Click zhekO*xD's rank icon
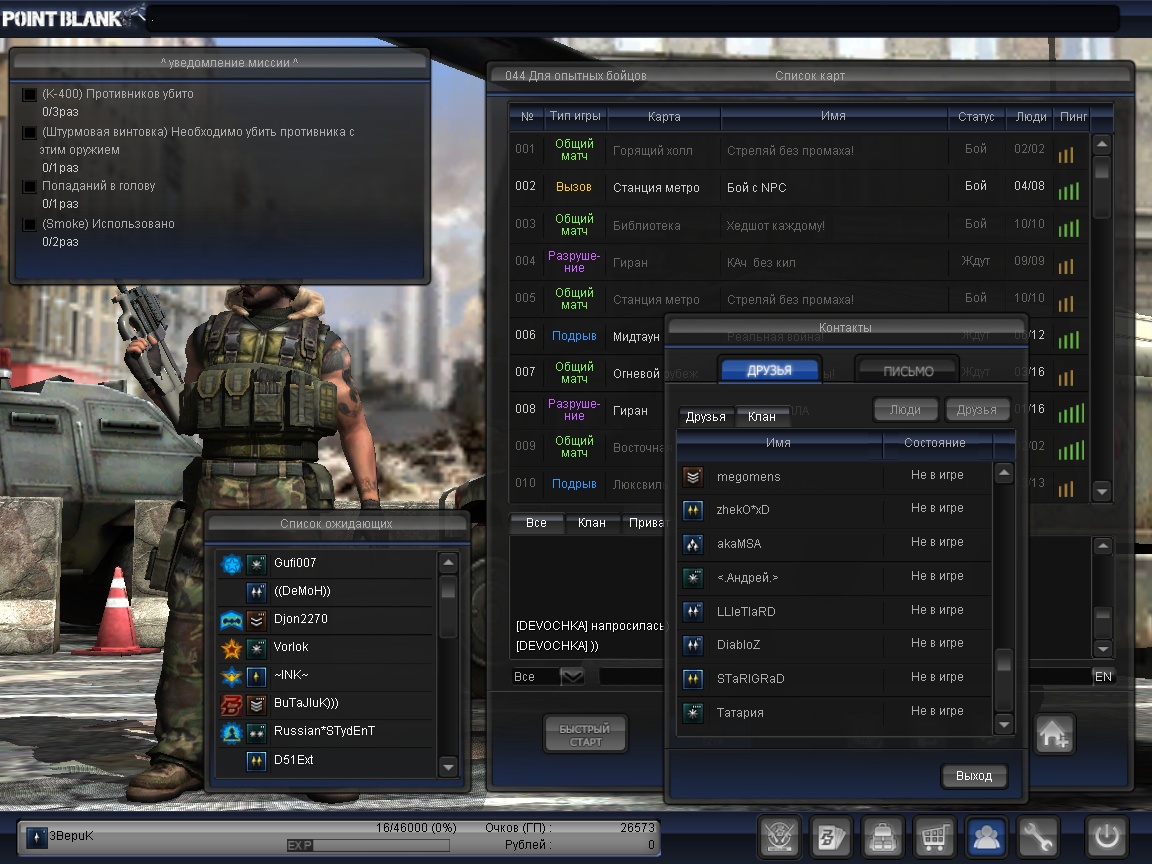Viewport: 1152px width, 864px height. (x=693, y=510)
